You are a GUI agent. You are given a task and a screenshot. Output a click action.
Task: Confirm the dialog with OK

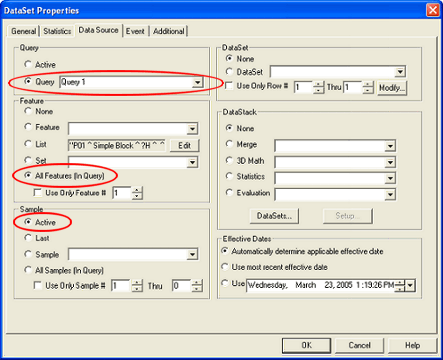tap(306, 345)
